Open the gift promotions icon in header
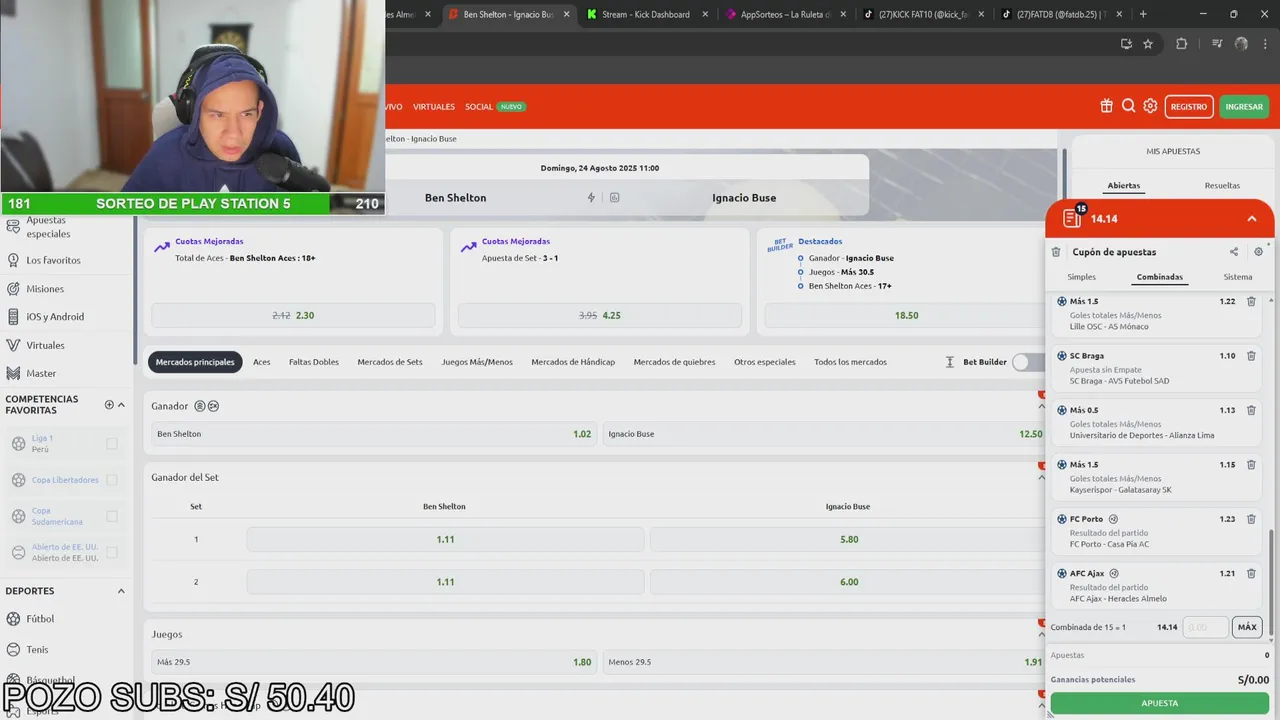 [1106, 106]
